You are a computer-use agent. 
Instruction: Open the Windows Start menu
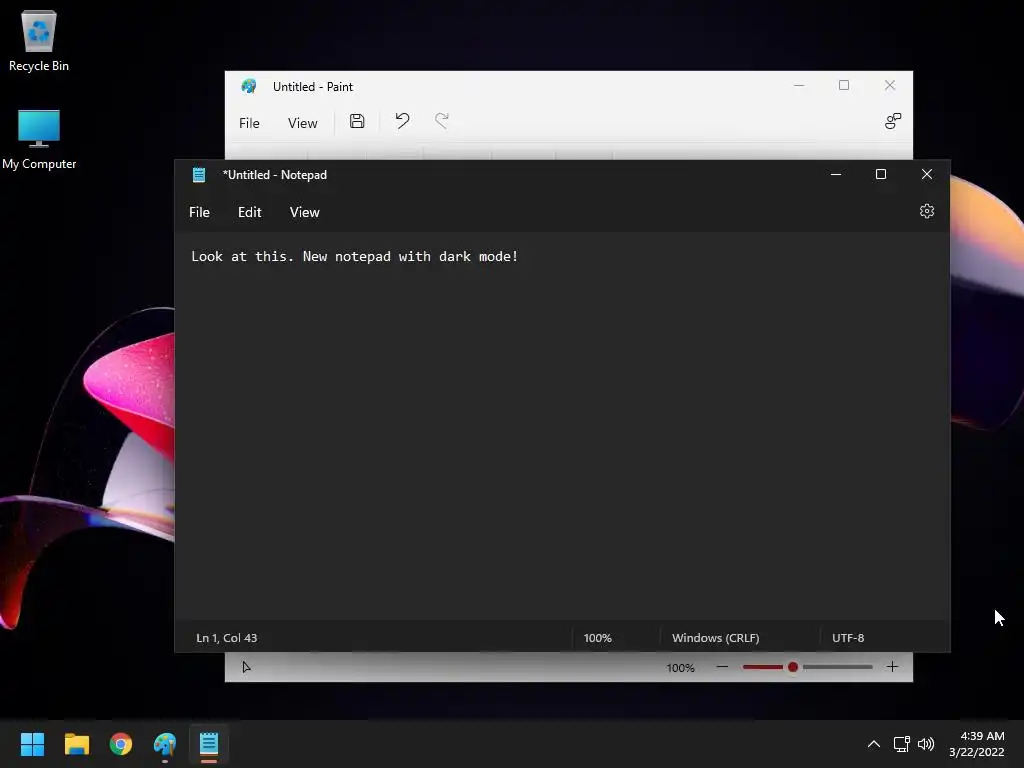tap(32, 744)
